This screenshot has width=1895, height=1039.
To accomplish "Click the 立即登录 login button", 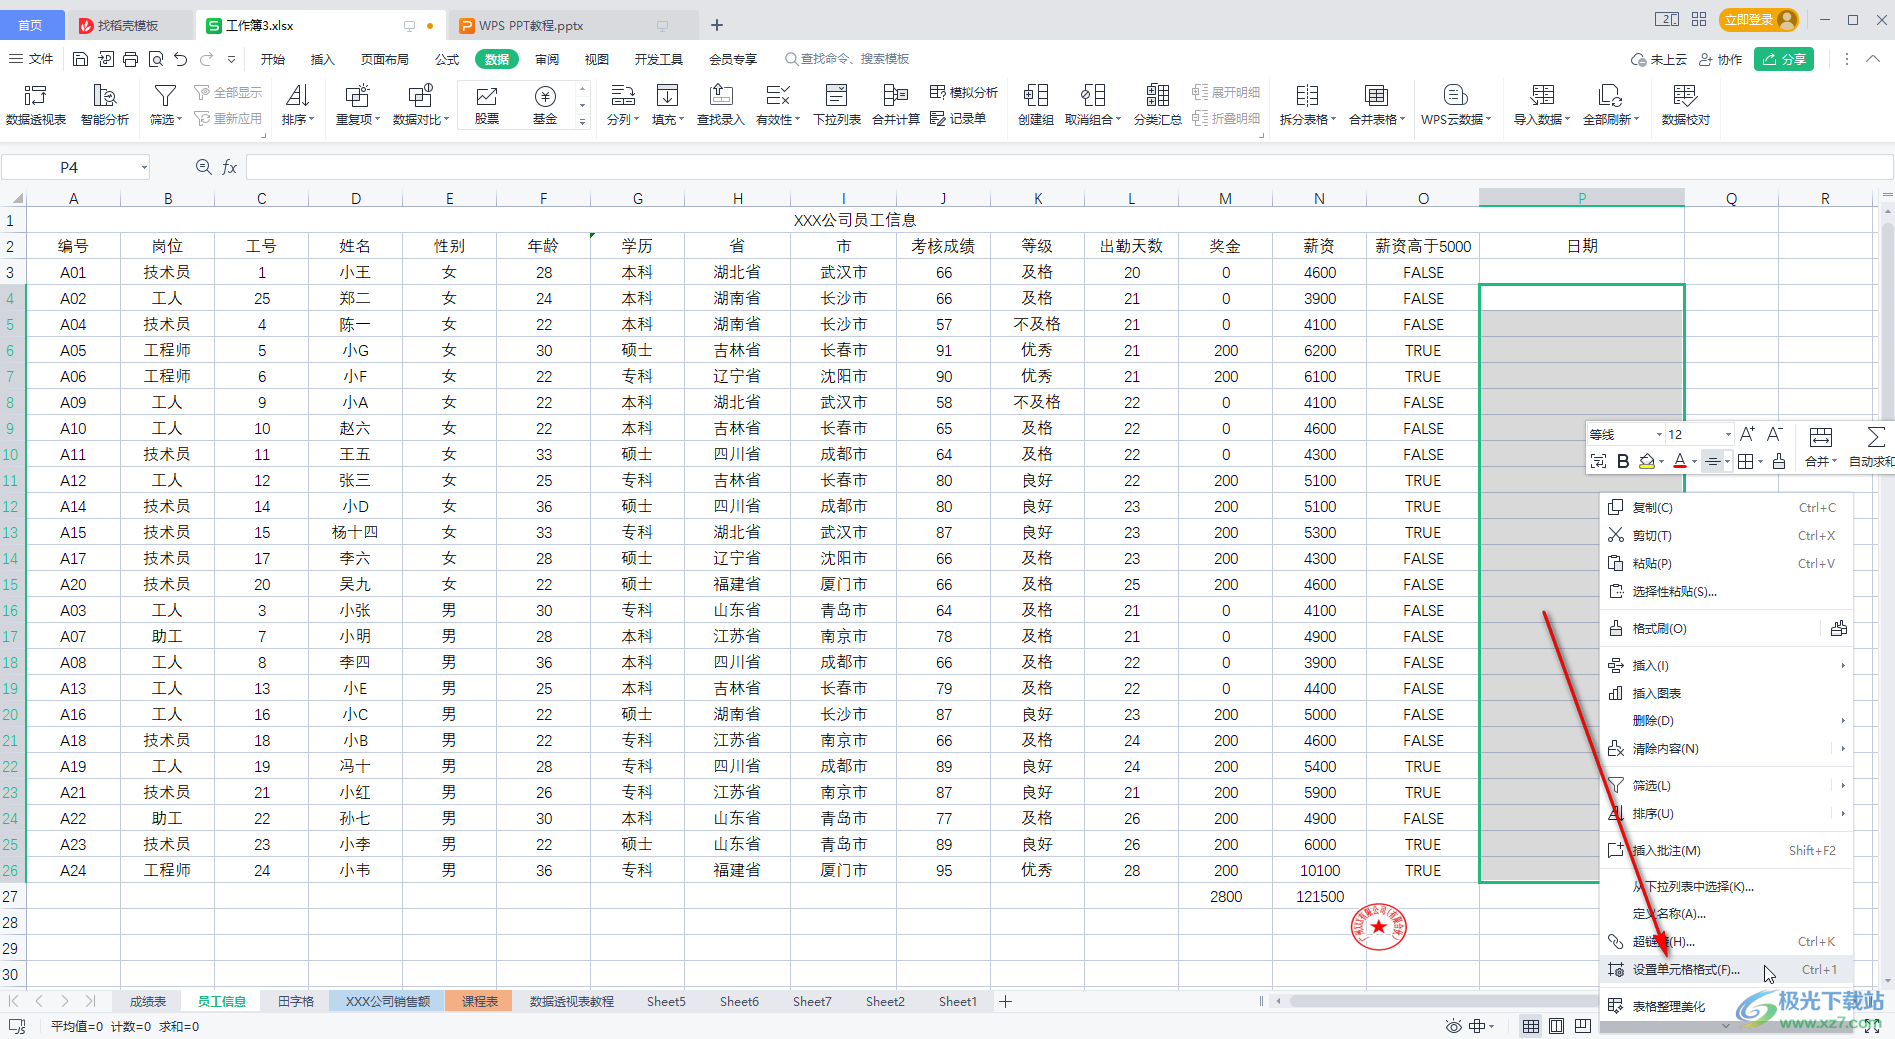I will coord(1759,19).
